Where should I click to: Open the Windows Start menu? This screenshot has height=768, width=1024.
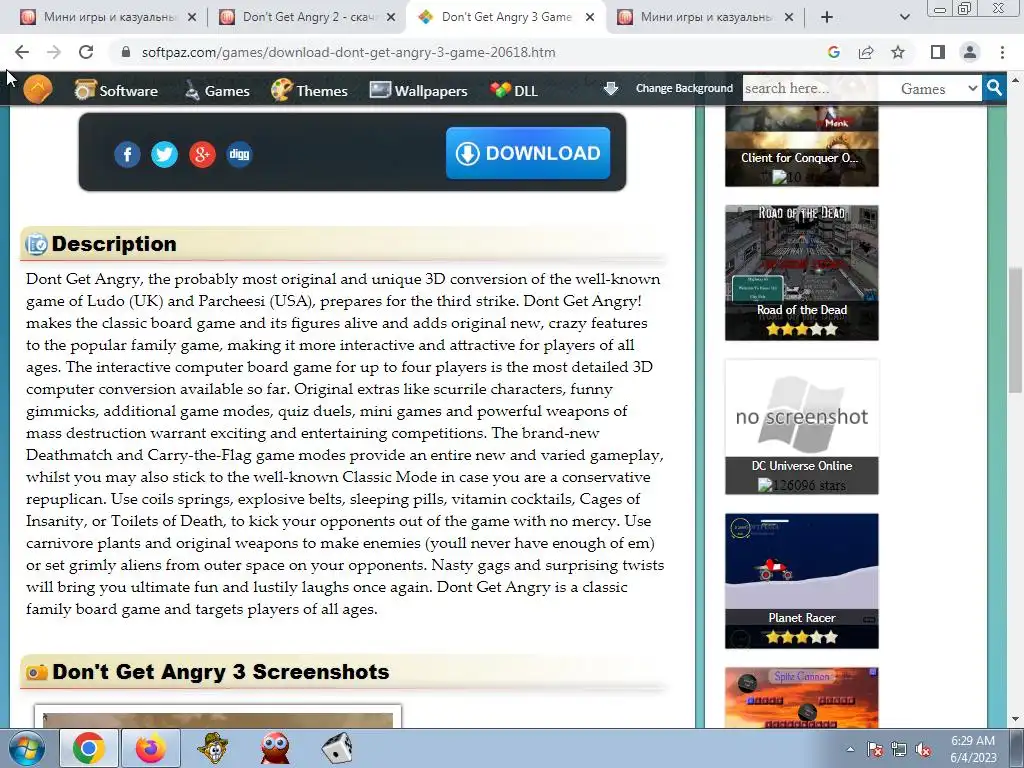[x=27, y=748]
